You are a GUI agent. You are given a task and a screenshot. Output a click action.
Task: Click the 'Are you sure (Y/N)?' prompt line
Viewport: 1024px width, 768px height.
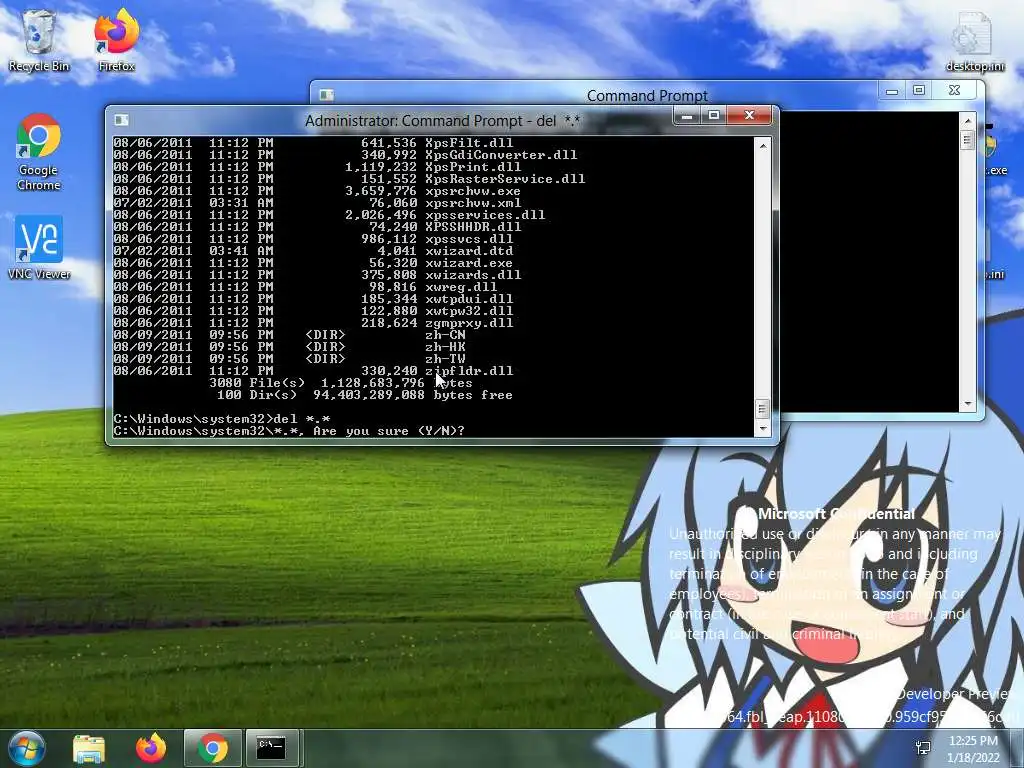point(289,431)
